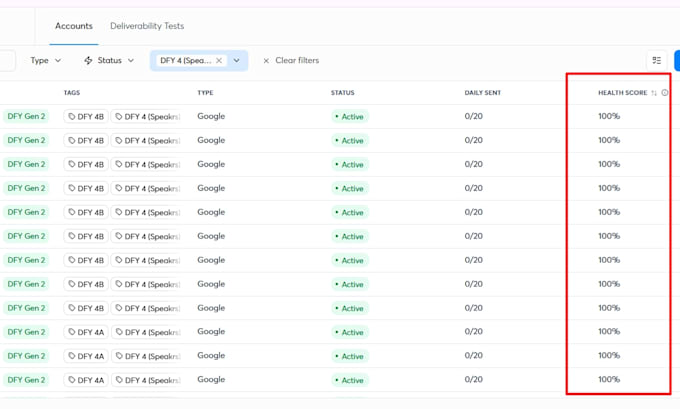
Task: Click the lightning bolt icon beside Status
Action: (88, 60)
